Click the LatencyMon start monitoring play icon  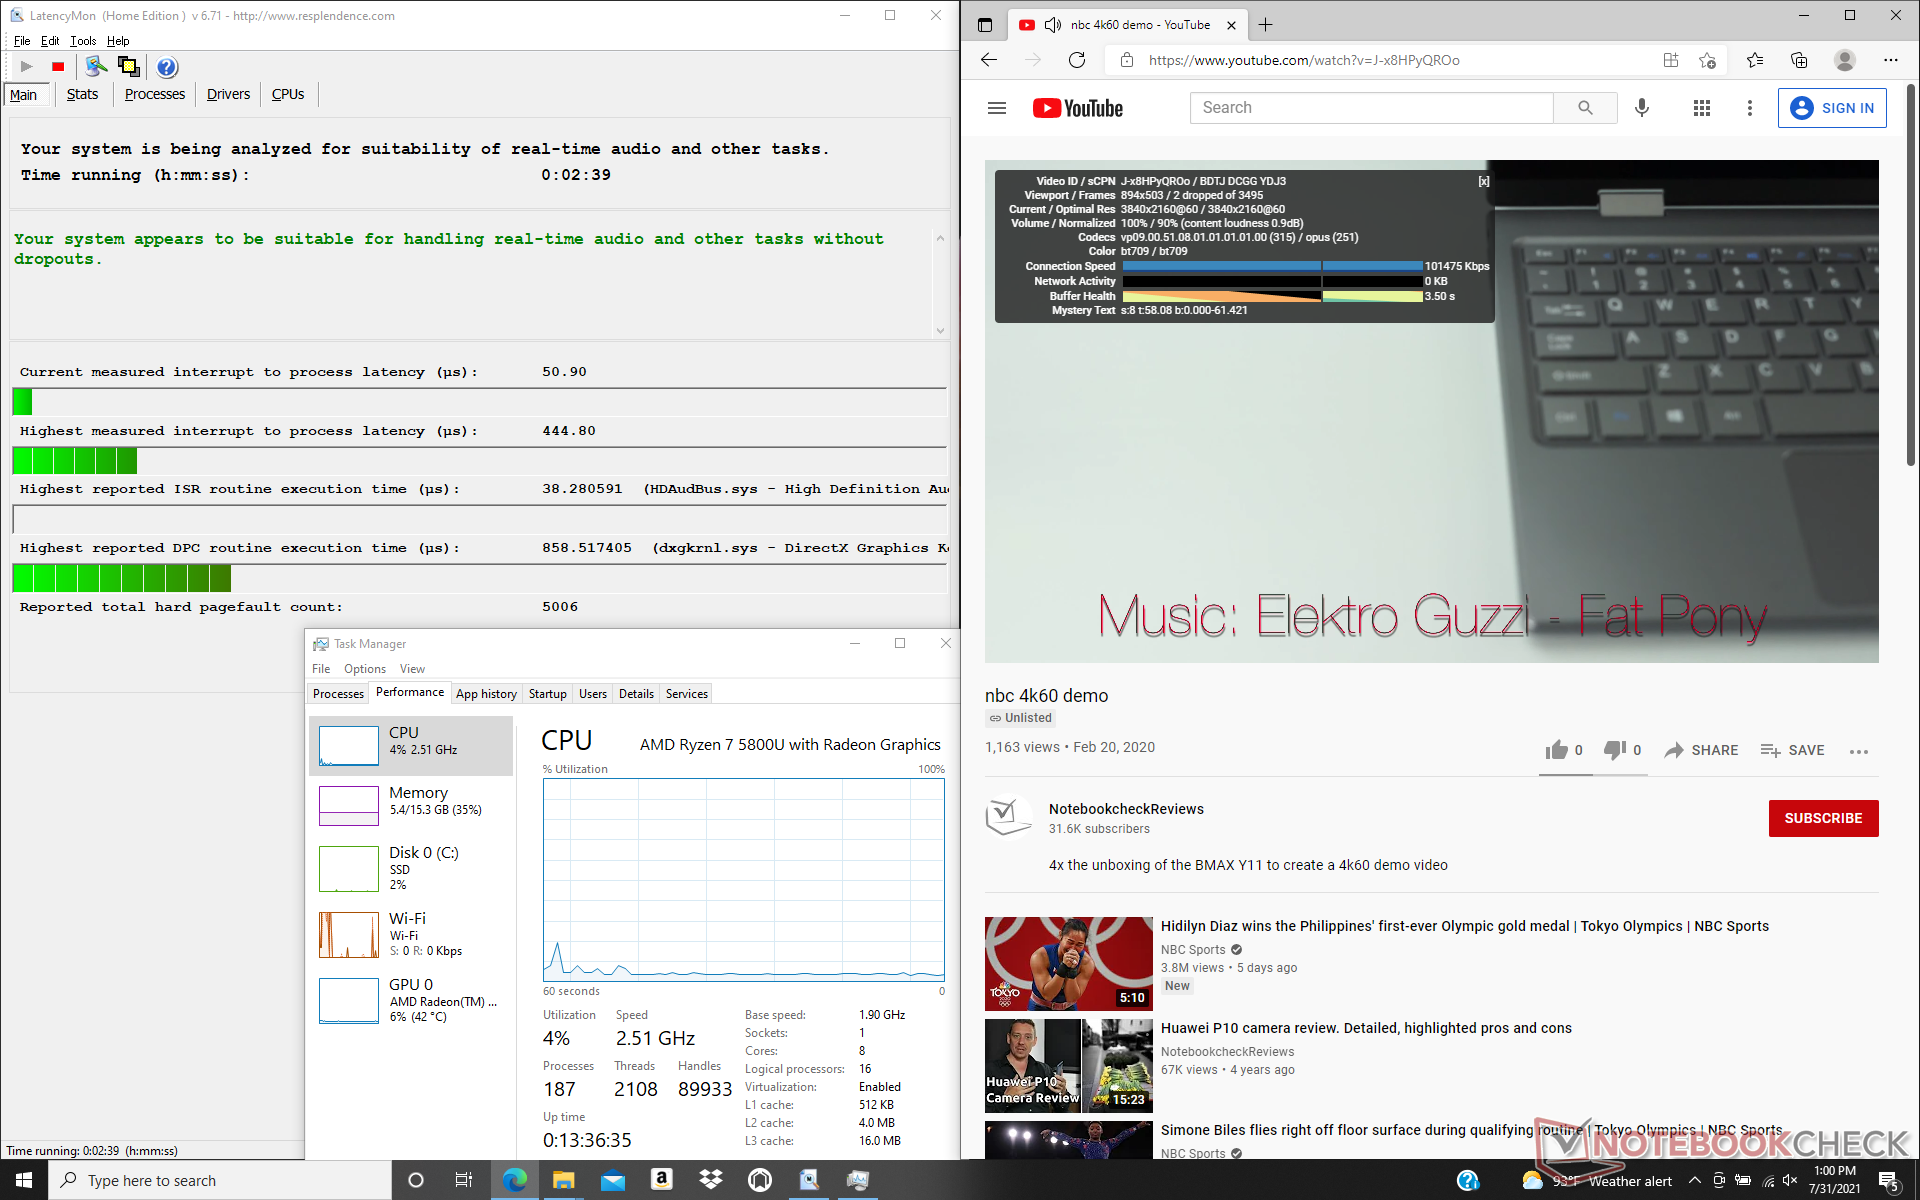(27, 67)
